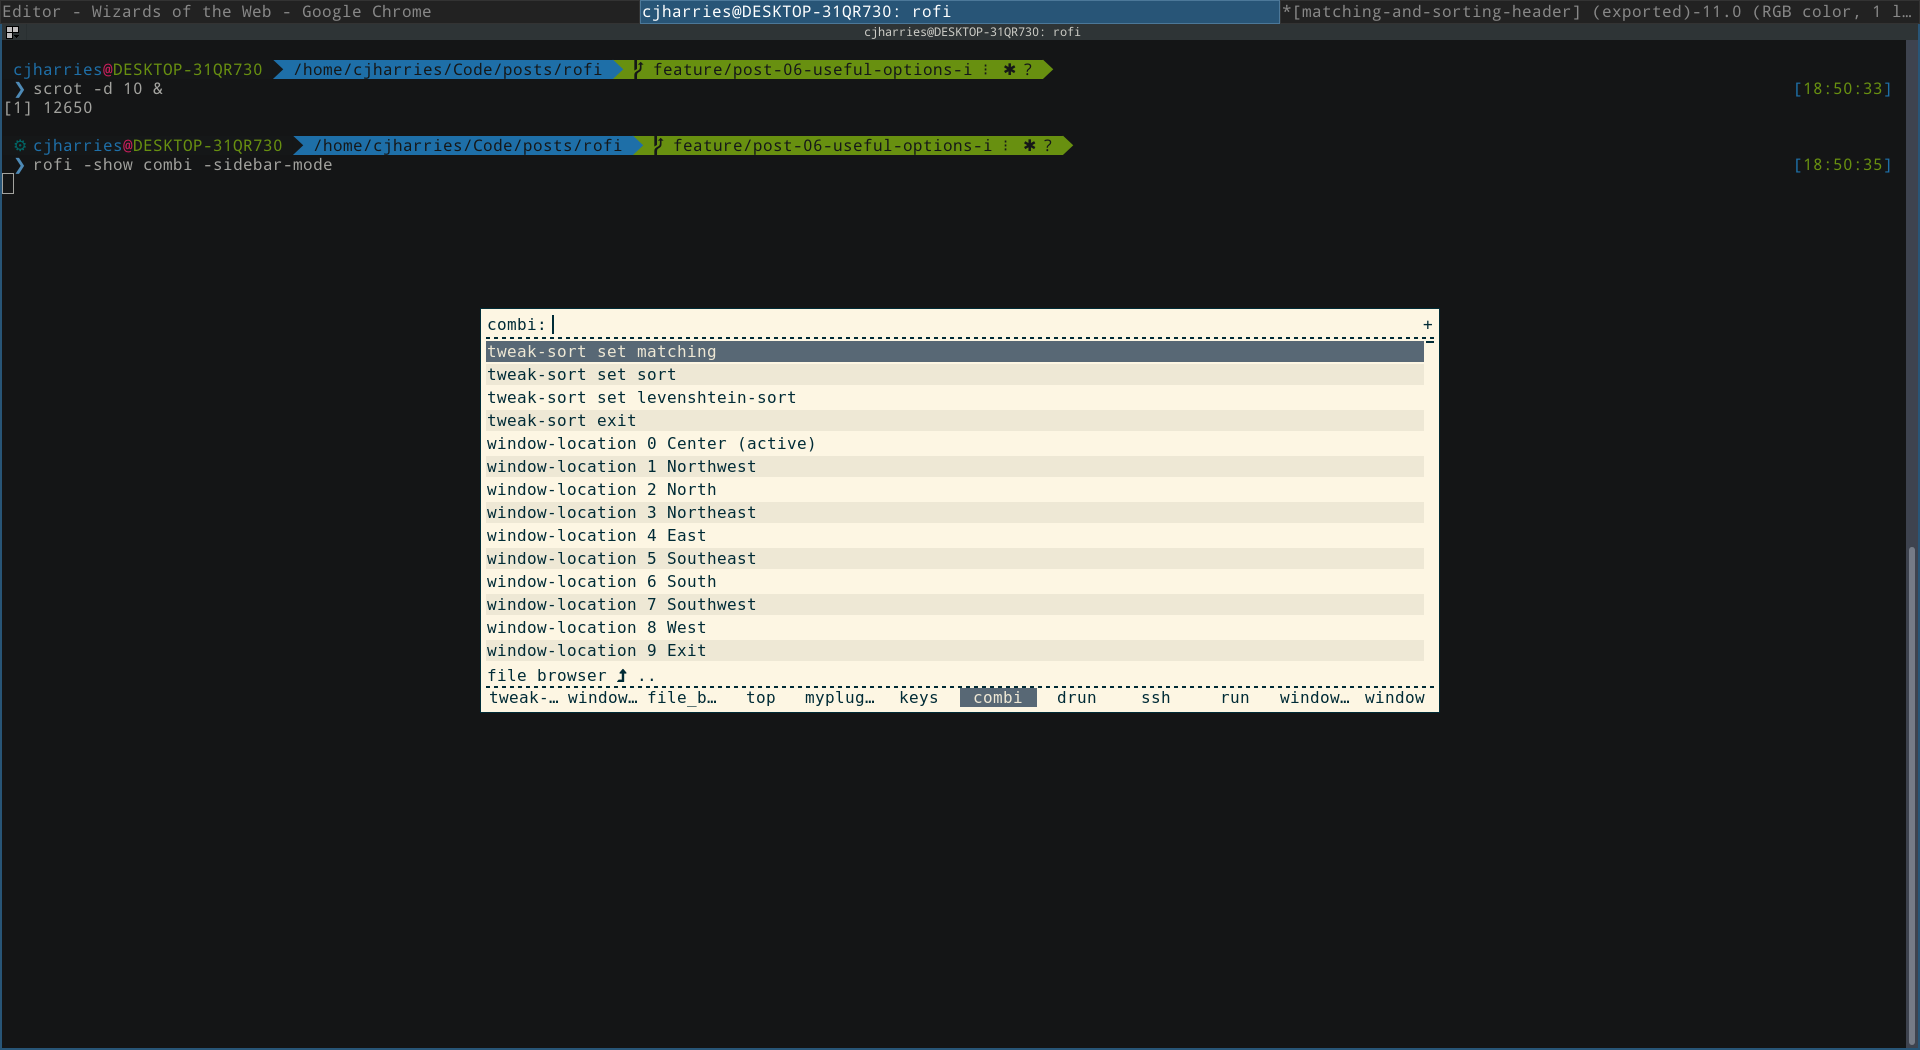Switch to the last 'window' mode tab
The image size is (1920, 1050).
click(1394, 697)
